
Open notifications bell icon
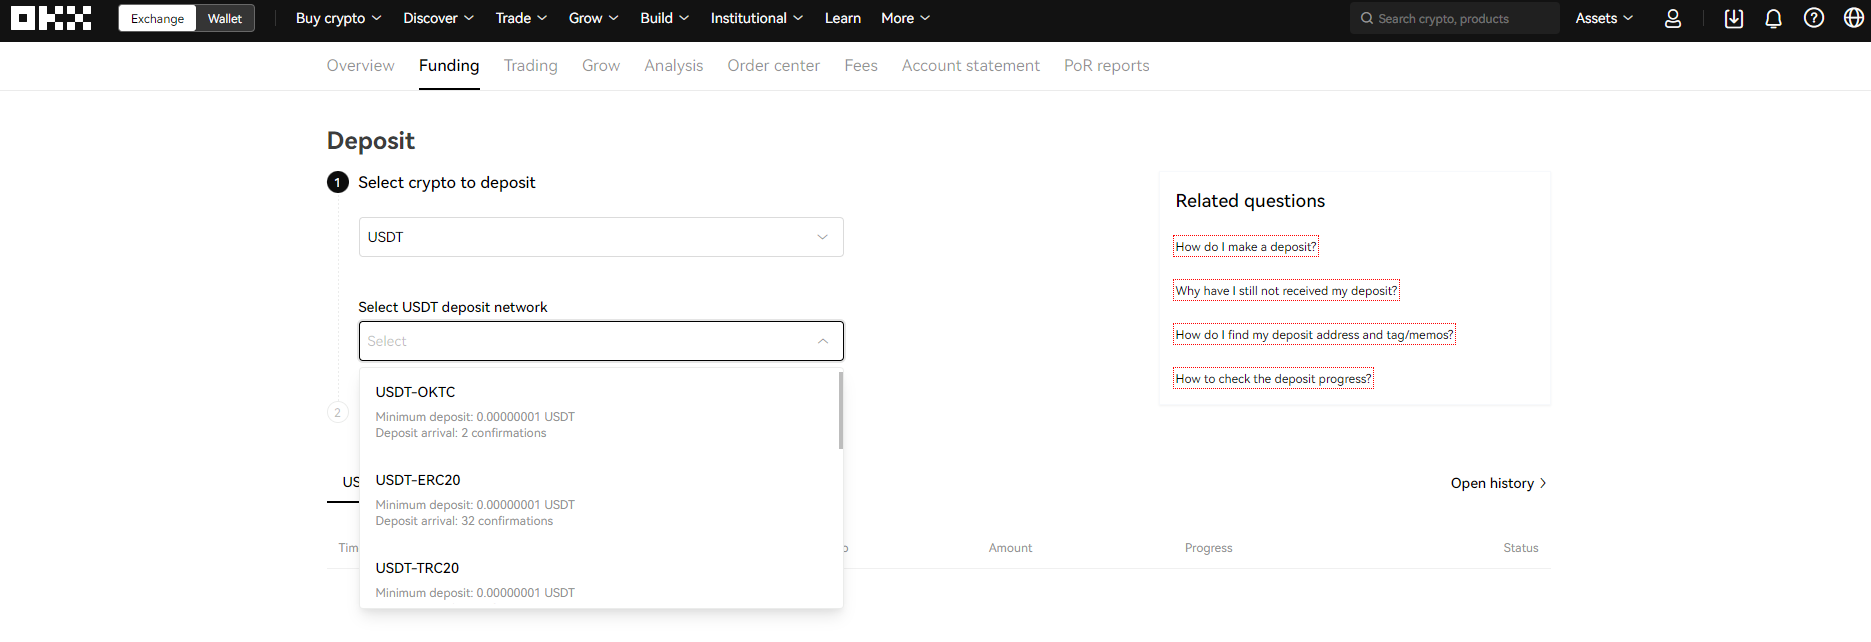point(1774,19)
